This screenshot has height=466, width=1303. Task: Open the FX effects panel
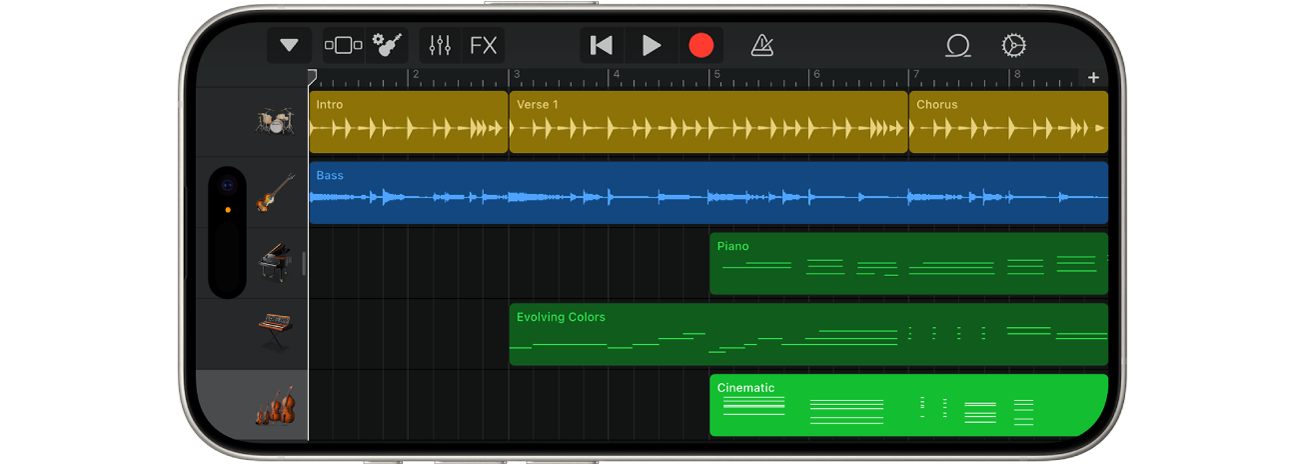pos(483,45)
